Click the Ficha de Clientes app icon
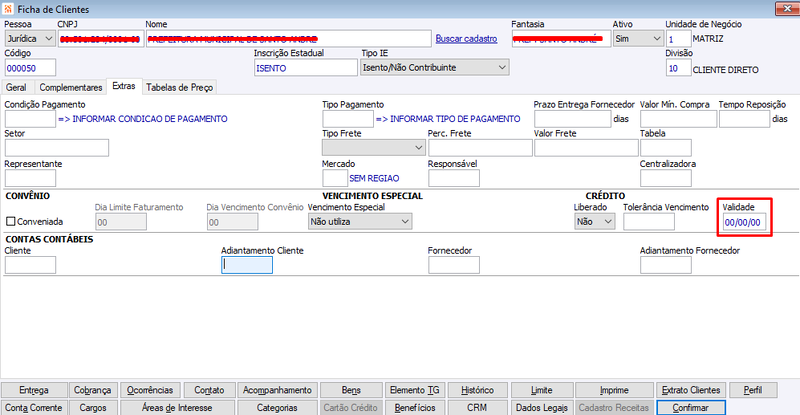Image resolution: width=800 pixels, height=415 pixels. coord(8,9)
